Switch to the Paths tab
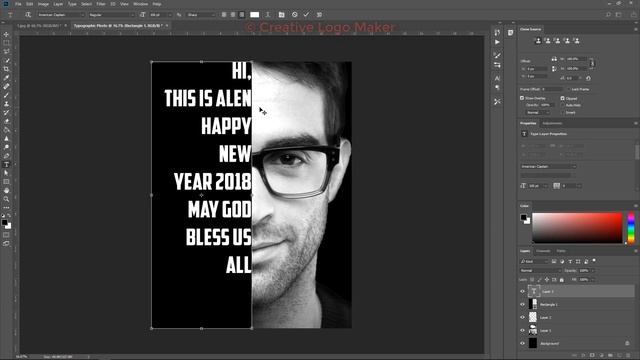The width and height of the screenshot is (640, 360). tap(561, 251)
